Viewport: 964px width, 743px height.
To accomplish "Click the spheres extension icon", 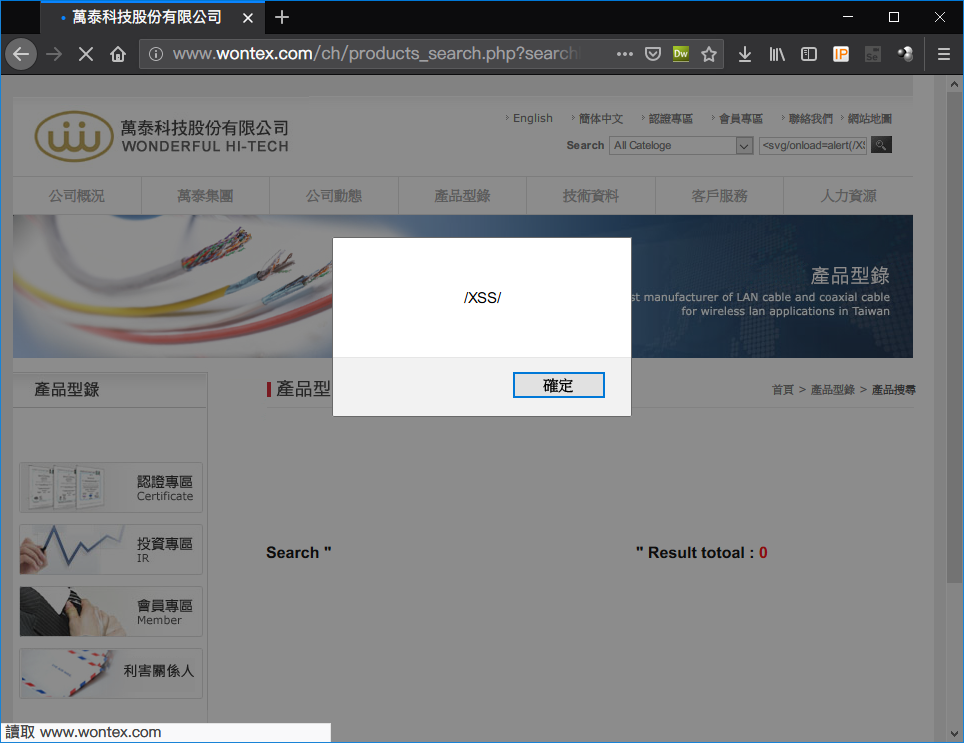I will (x=904, y=54).
